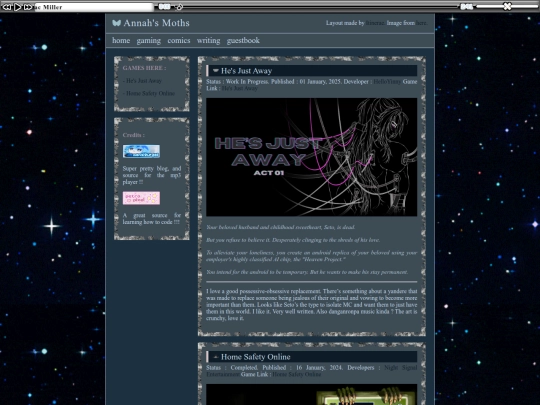The height and width of the screenshot is (405, 540).
Task: Go to the home page
Action: click(x=121, y=41)
